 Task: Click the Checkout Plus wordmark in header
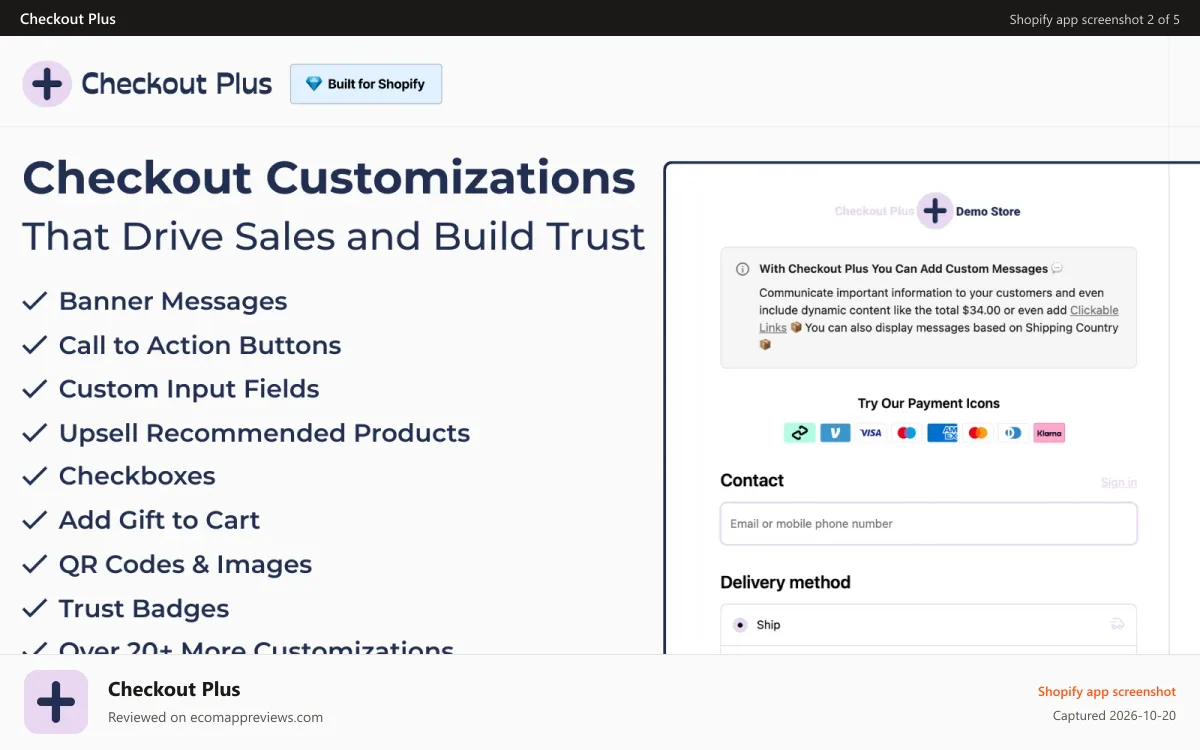click(x=177, y=84)
